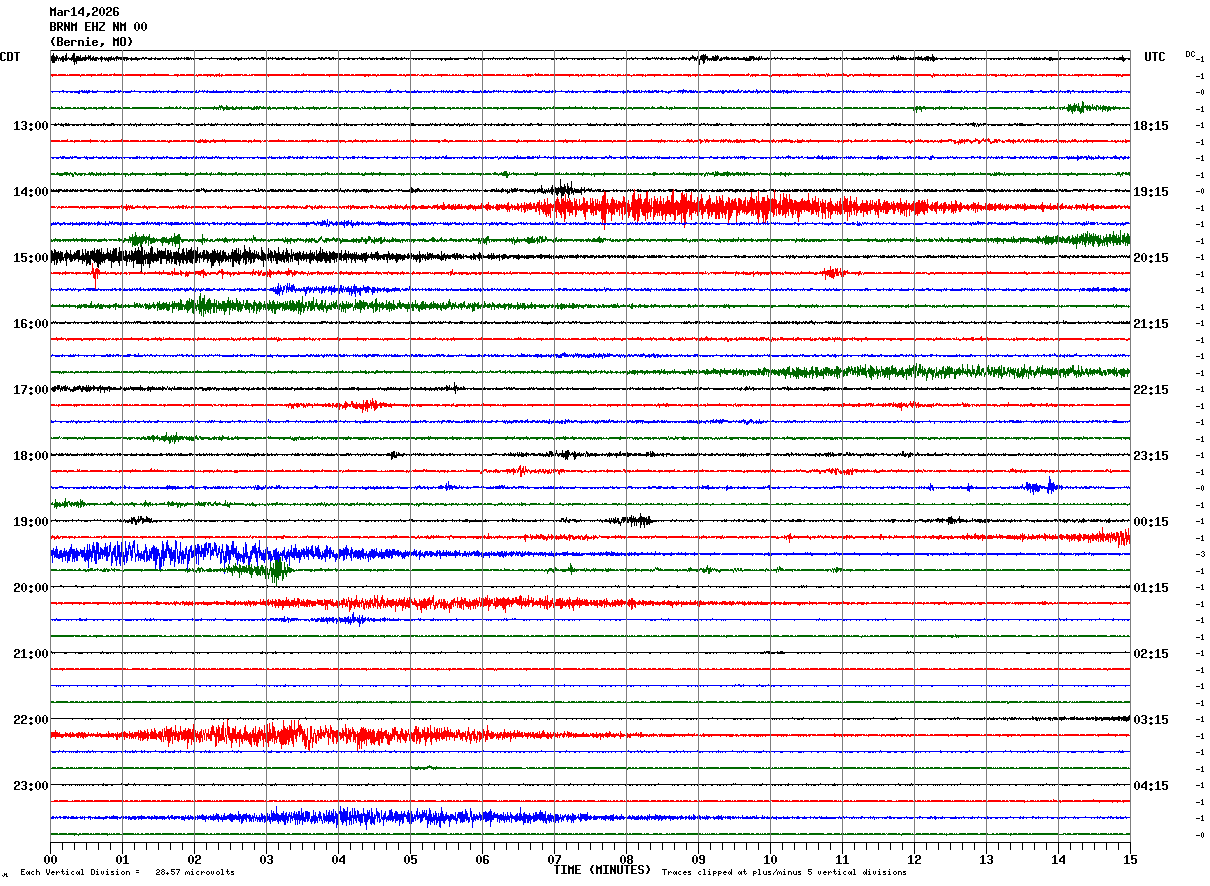Viewport: 1210px width, 886px height.
Task: Click the 03:15 UTC time label
Action: [x=1151, y=720]
